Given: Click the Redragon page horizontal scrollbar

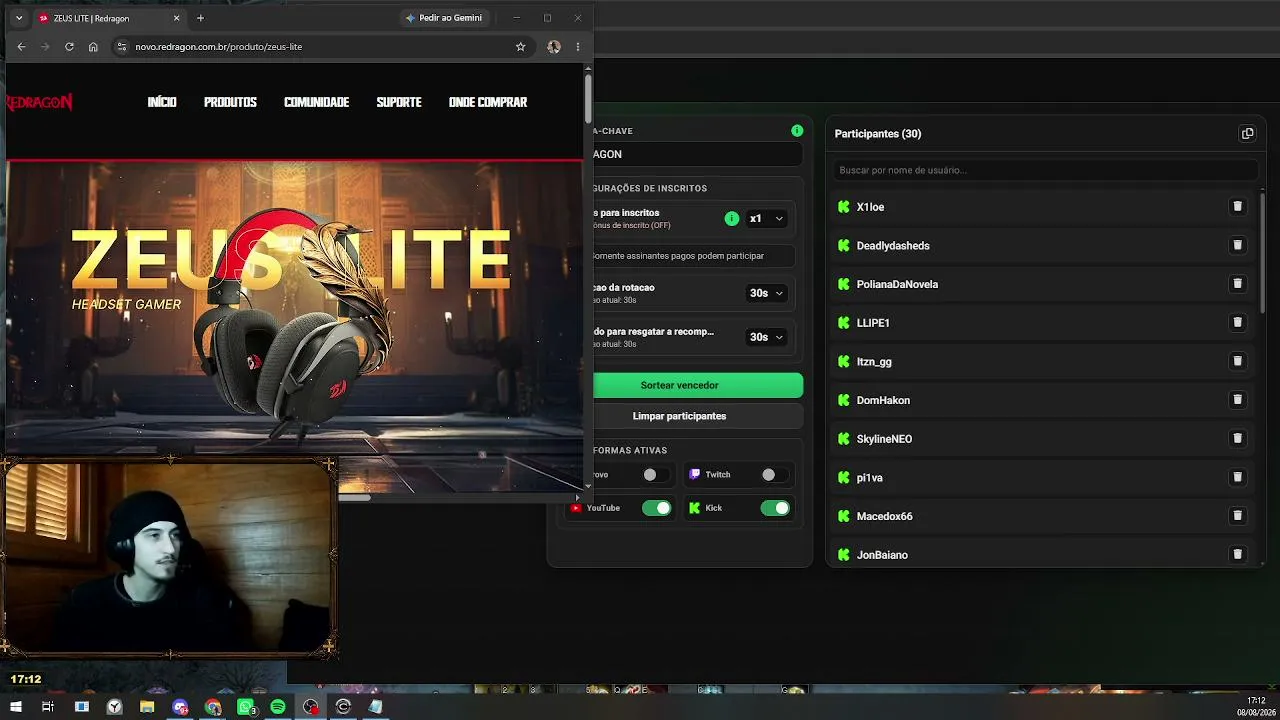Looking at the screenshot, I should tap(354, 497).
